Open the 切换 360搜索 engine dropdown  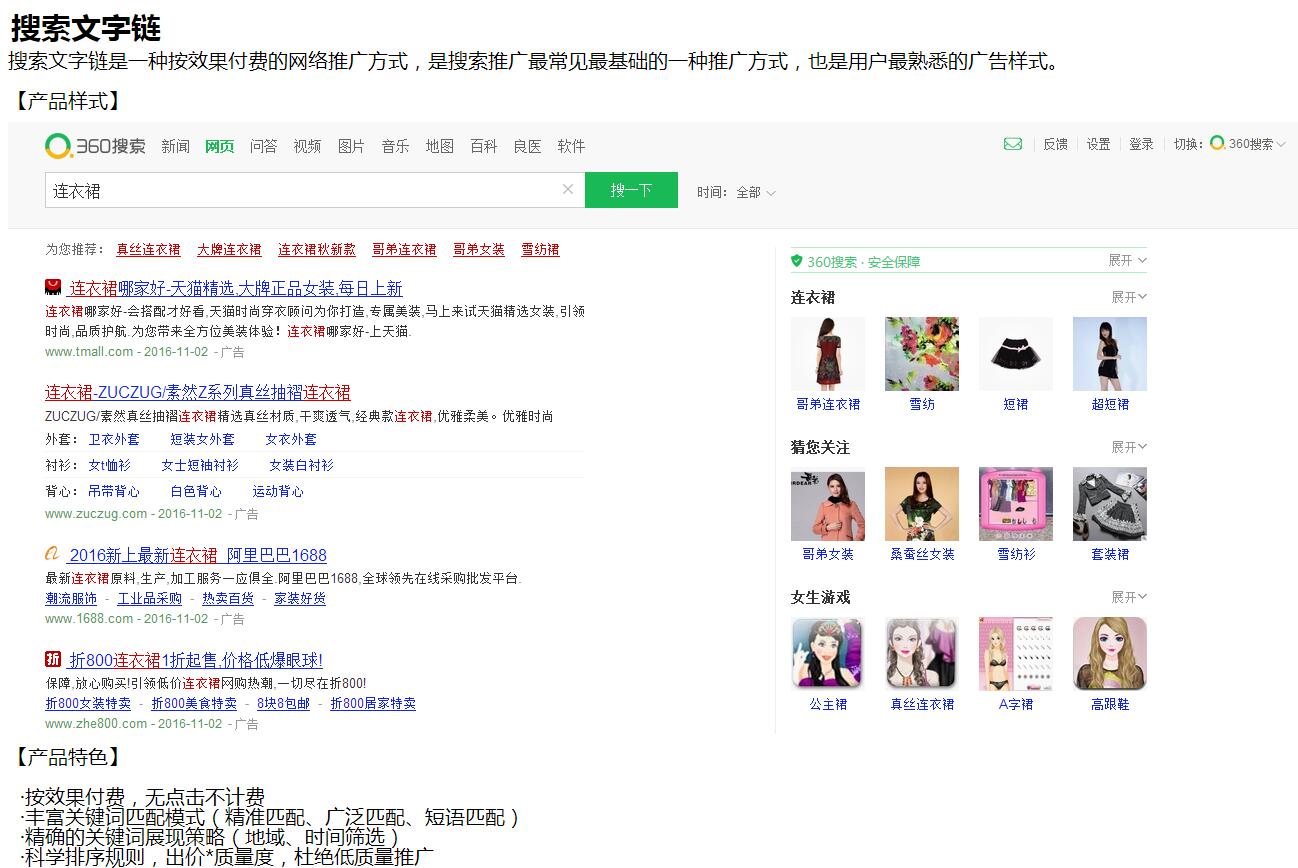(1247, 144)
